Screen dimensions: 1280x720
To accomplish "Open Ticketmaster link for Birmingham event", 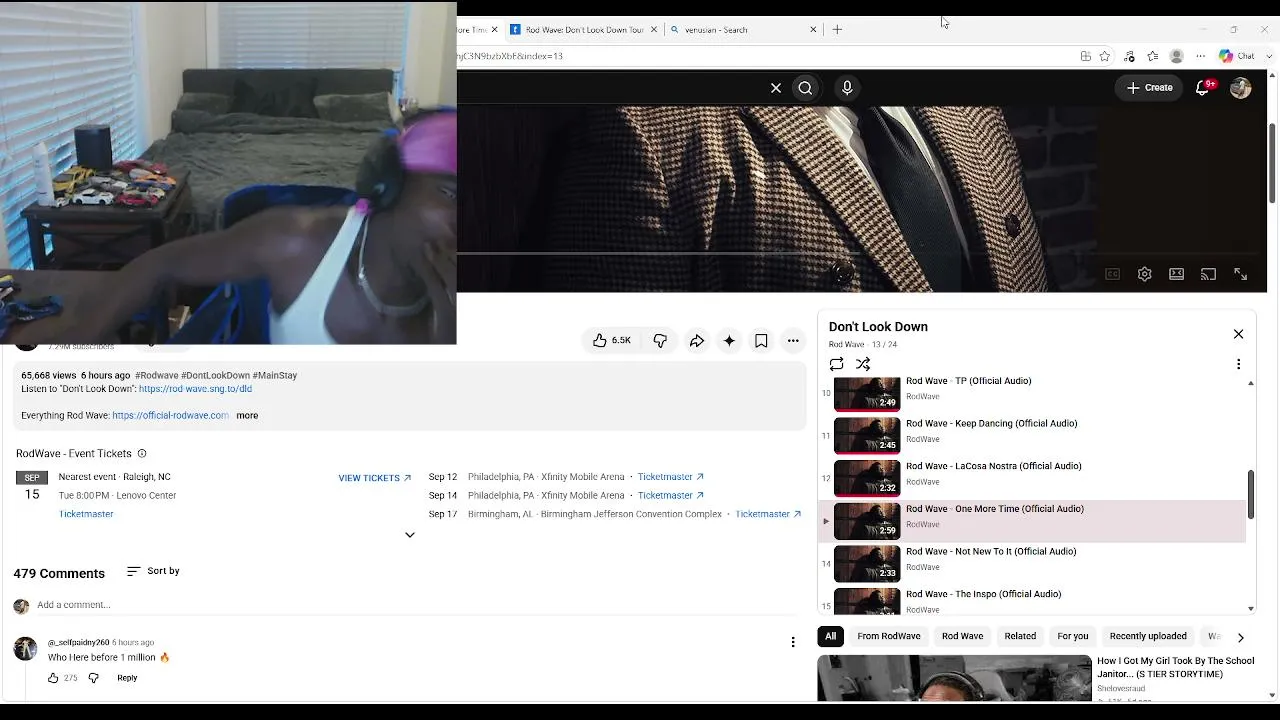I will (x=768, y=514).
